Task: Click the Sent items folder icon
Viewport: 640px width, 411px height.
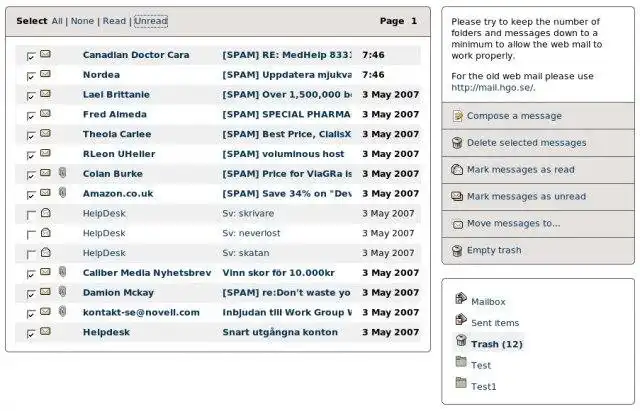Action: (x=460, y=320)
